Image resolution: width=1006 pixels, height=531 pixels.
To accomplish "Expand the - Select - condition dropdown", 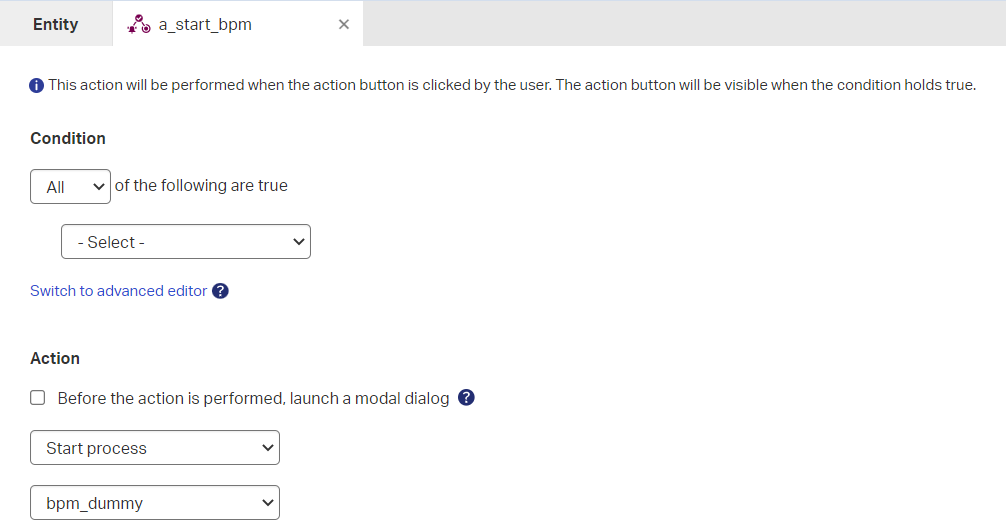I will (186, 242).
